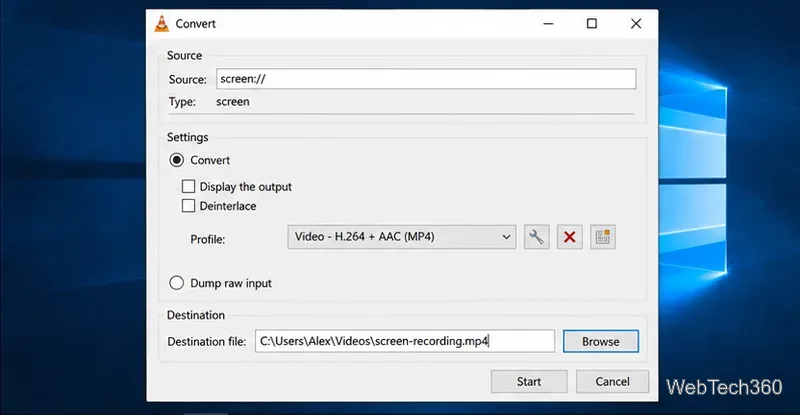
Task: Focus the Source screen:// field
Action: (x=426, y=79)
